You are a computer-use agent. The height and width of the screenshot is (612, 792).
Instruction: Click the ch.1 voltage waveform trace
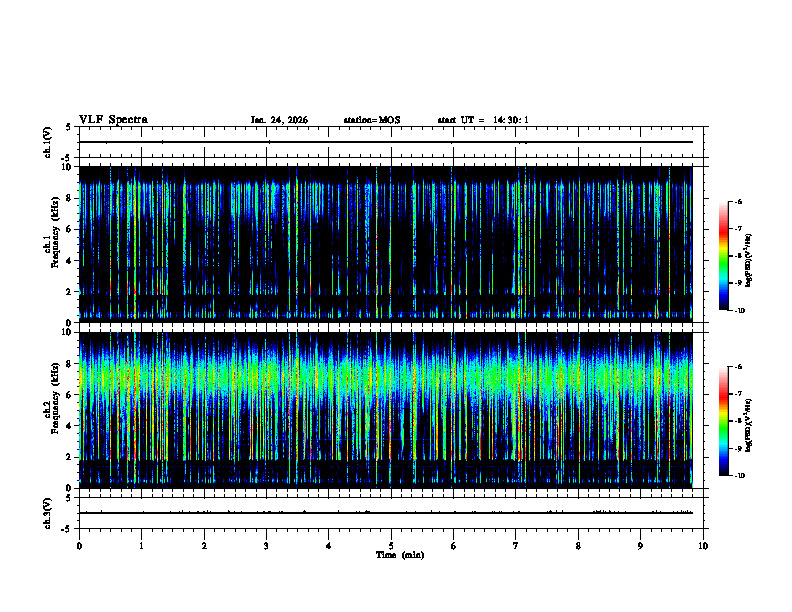click(x=386, y=142)
